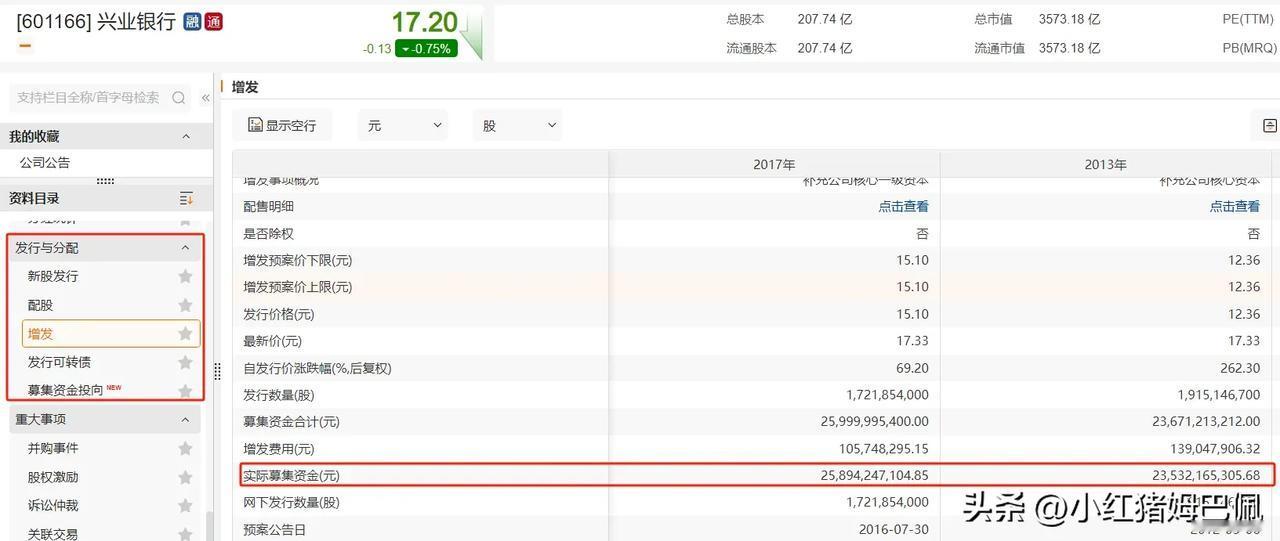The image size is (1280, 541).
Task: Collapse the 重大事项 section
Action: click(x=185, y=419)
